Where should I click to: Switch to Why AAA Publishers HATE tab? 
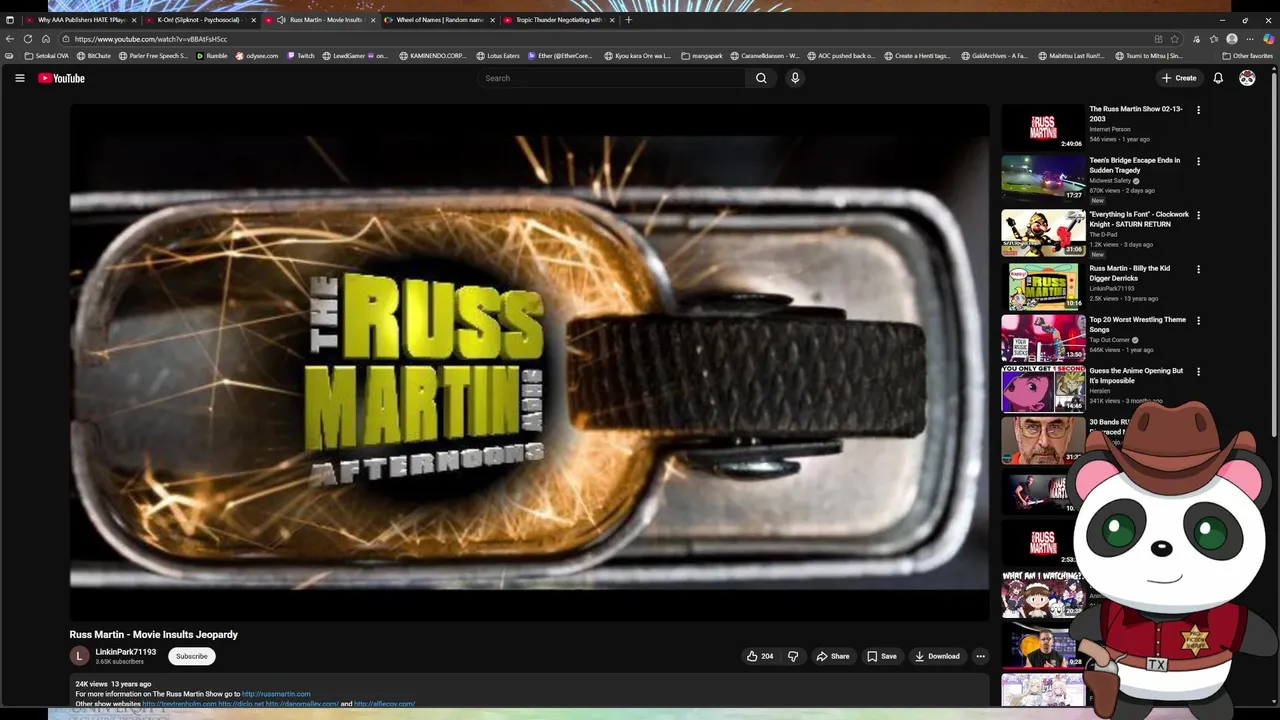coord(82,20)
